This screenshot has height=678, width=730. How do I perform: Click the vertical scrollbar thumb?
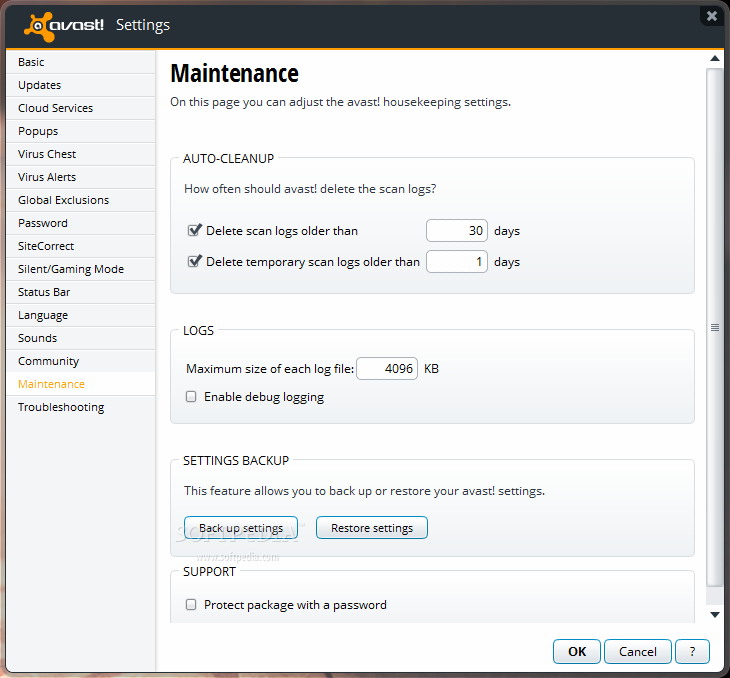point(715,327)
